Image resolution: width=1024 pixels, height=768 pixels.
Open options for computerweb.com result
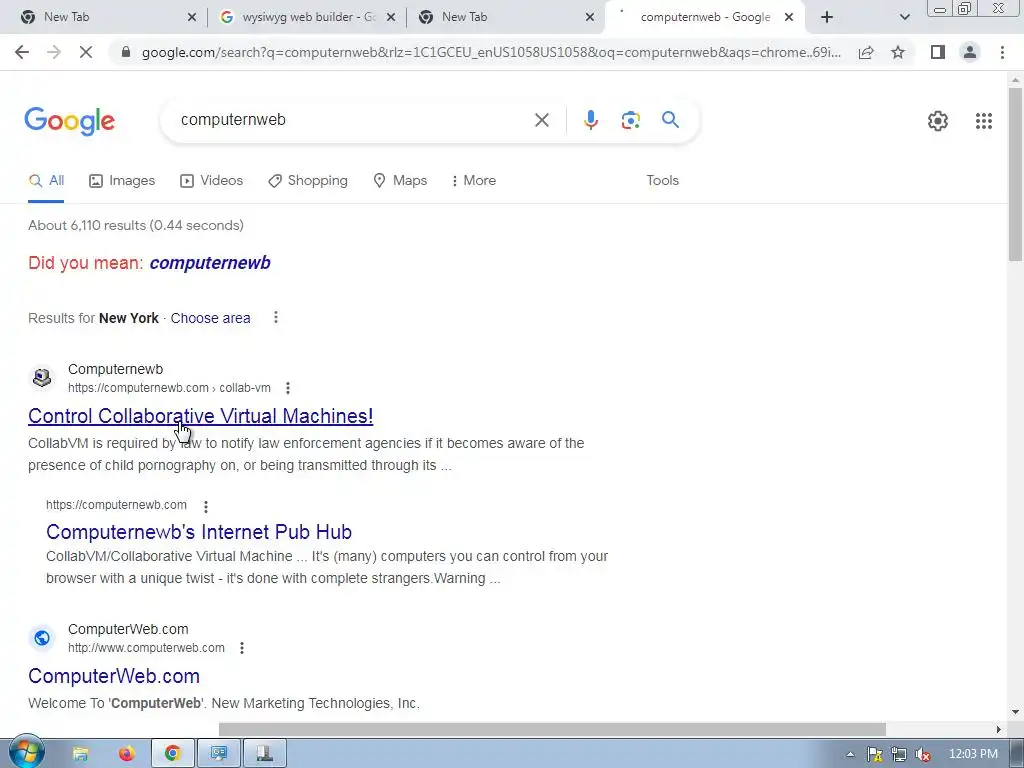(242, 648)
